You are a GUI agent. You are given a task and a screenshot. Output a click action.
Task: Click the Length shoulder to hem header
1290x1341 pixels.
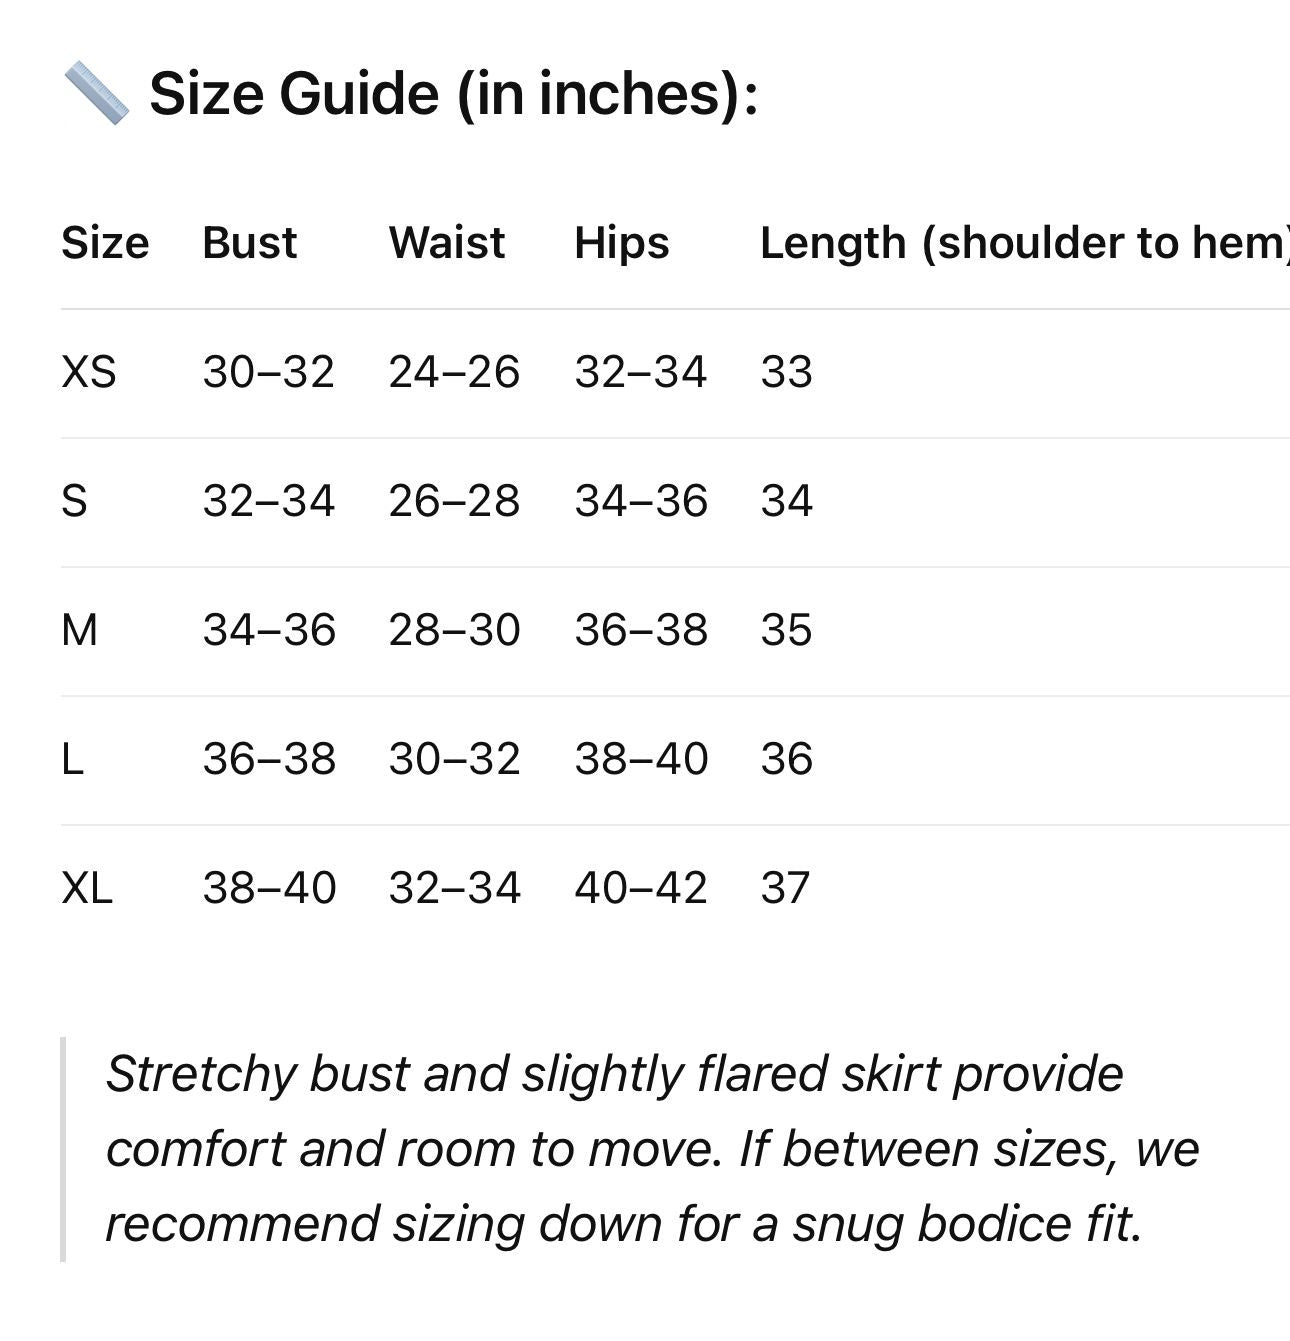(x=1025, y=244)
